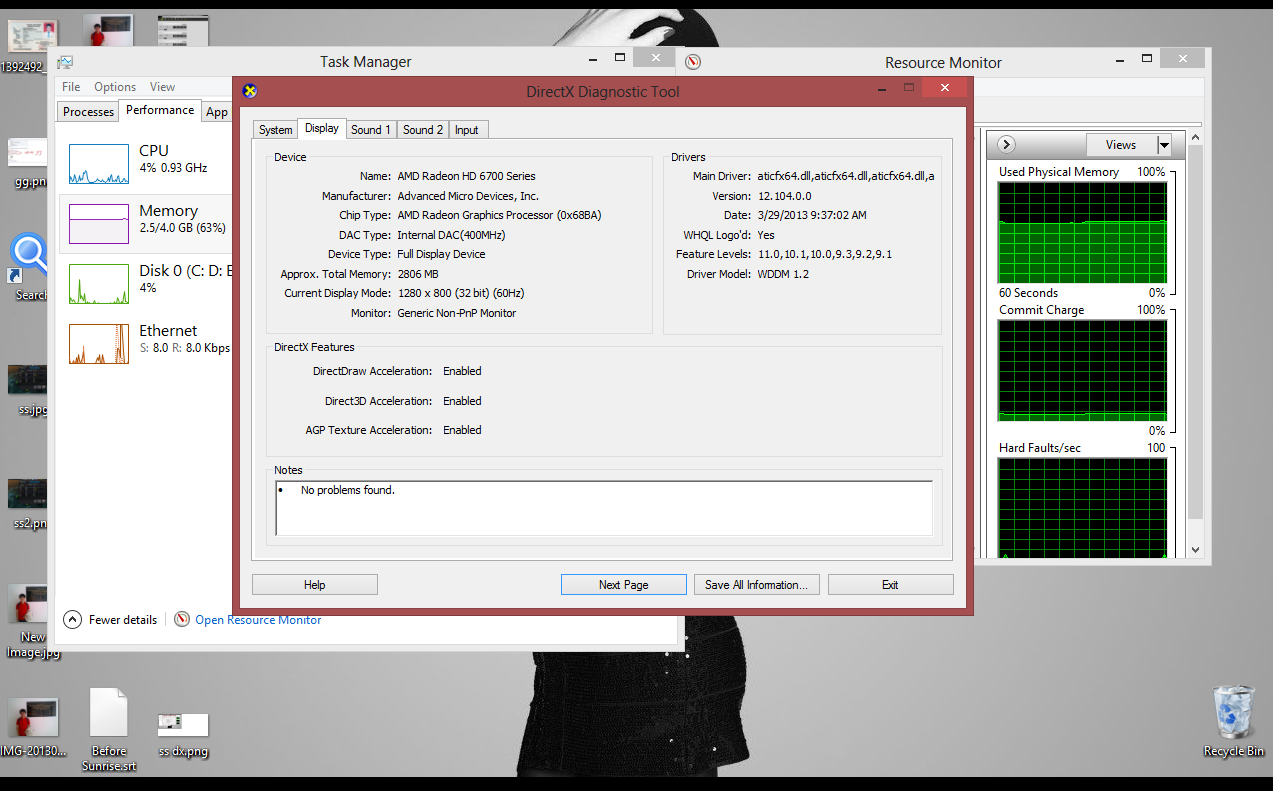View Disk 0 performance graph
The image size is (1273, 791).
point(98,283)
